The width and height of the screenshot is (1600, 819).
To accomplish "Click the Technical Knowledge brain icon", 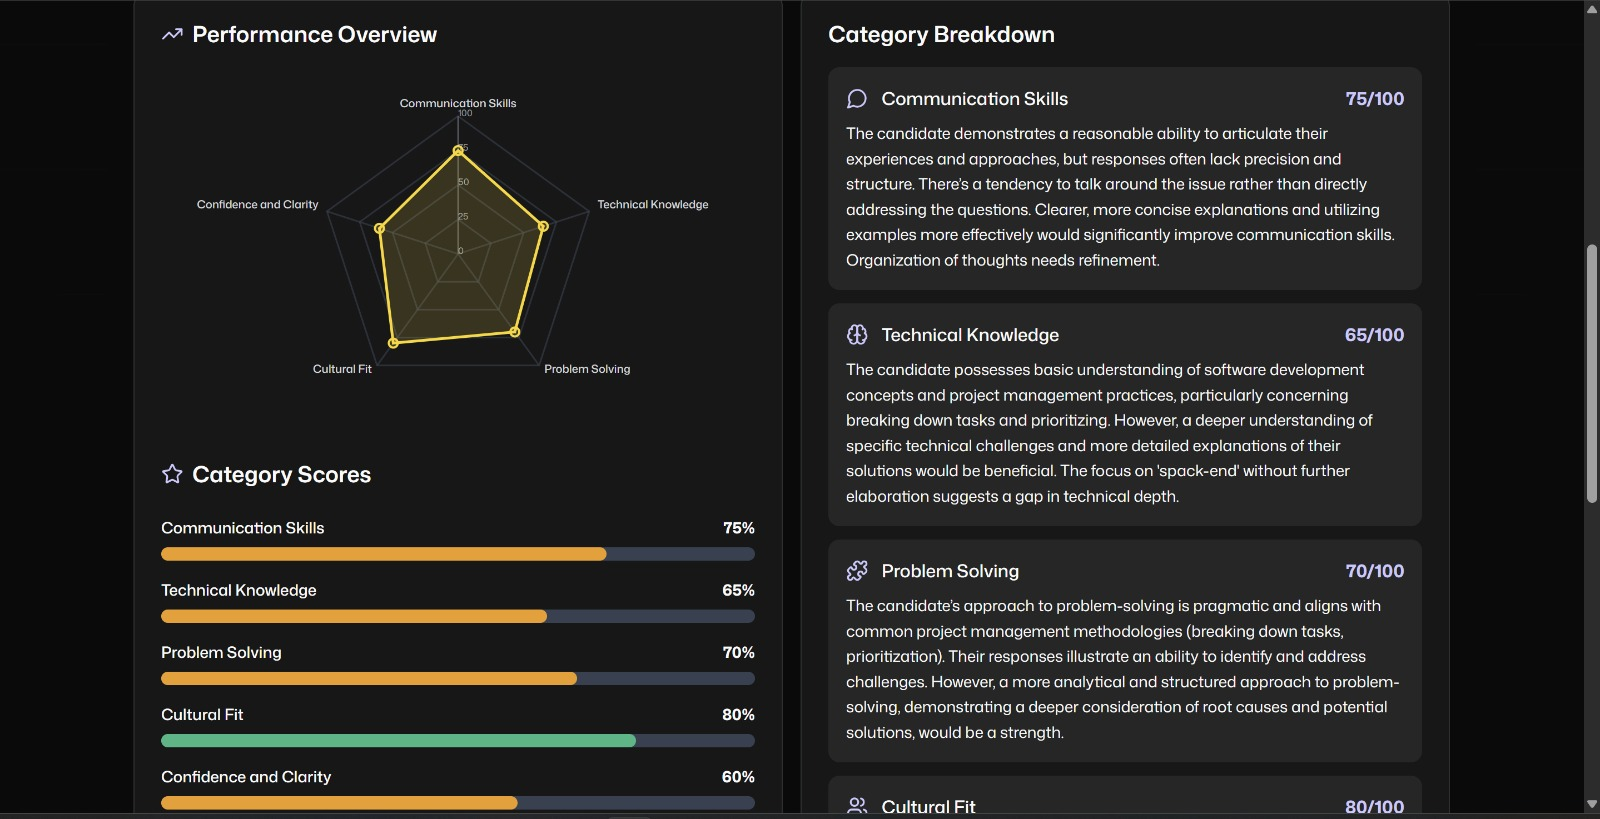I will [x=857, y=335].
